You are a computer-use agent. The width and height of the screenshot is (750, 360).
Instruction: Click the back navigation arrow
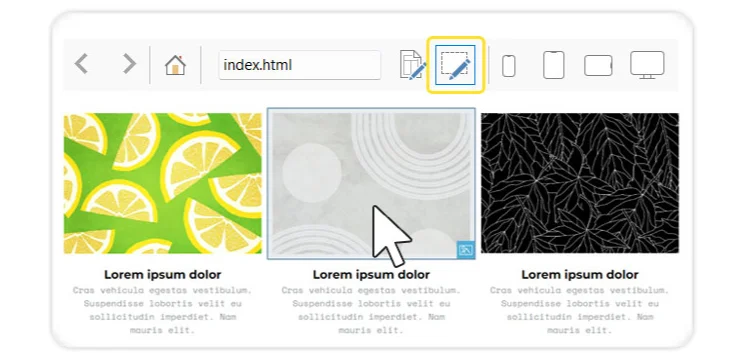pyautogui.click(x=81, y=64)
